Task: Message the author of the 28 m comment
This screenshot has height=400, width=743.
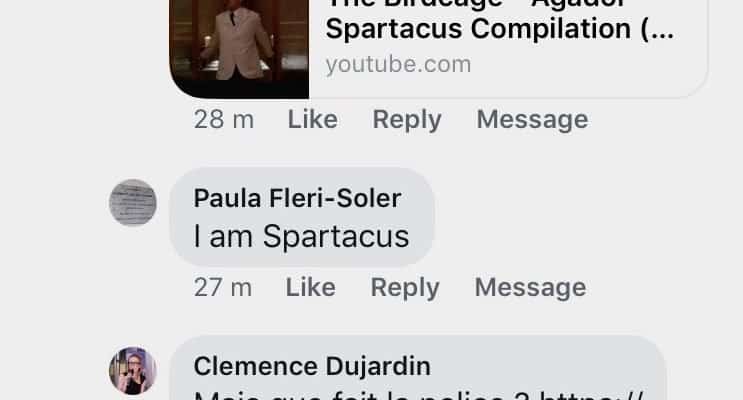Action: click(532, 119)
